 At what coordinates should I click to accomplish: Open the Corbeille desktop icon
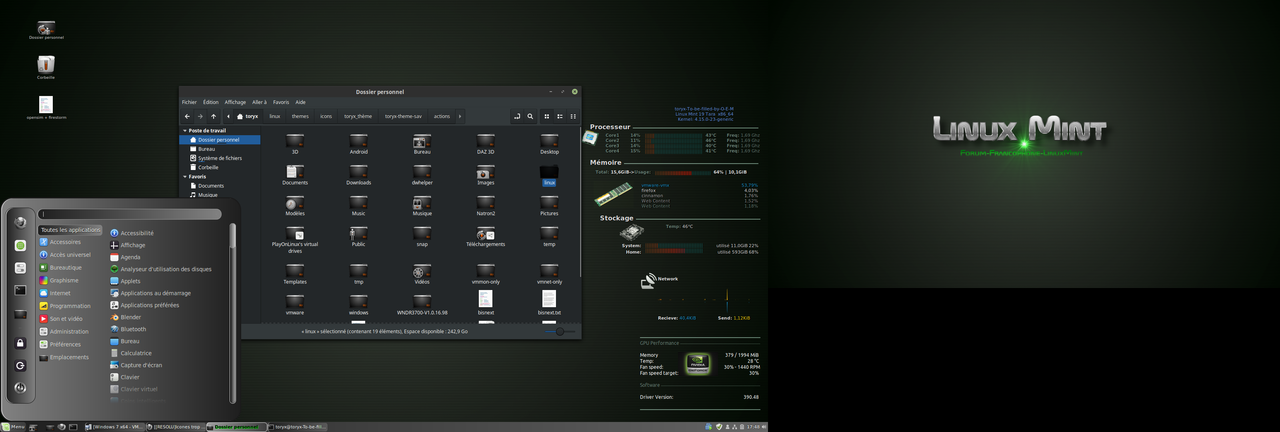click(46, 66)
